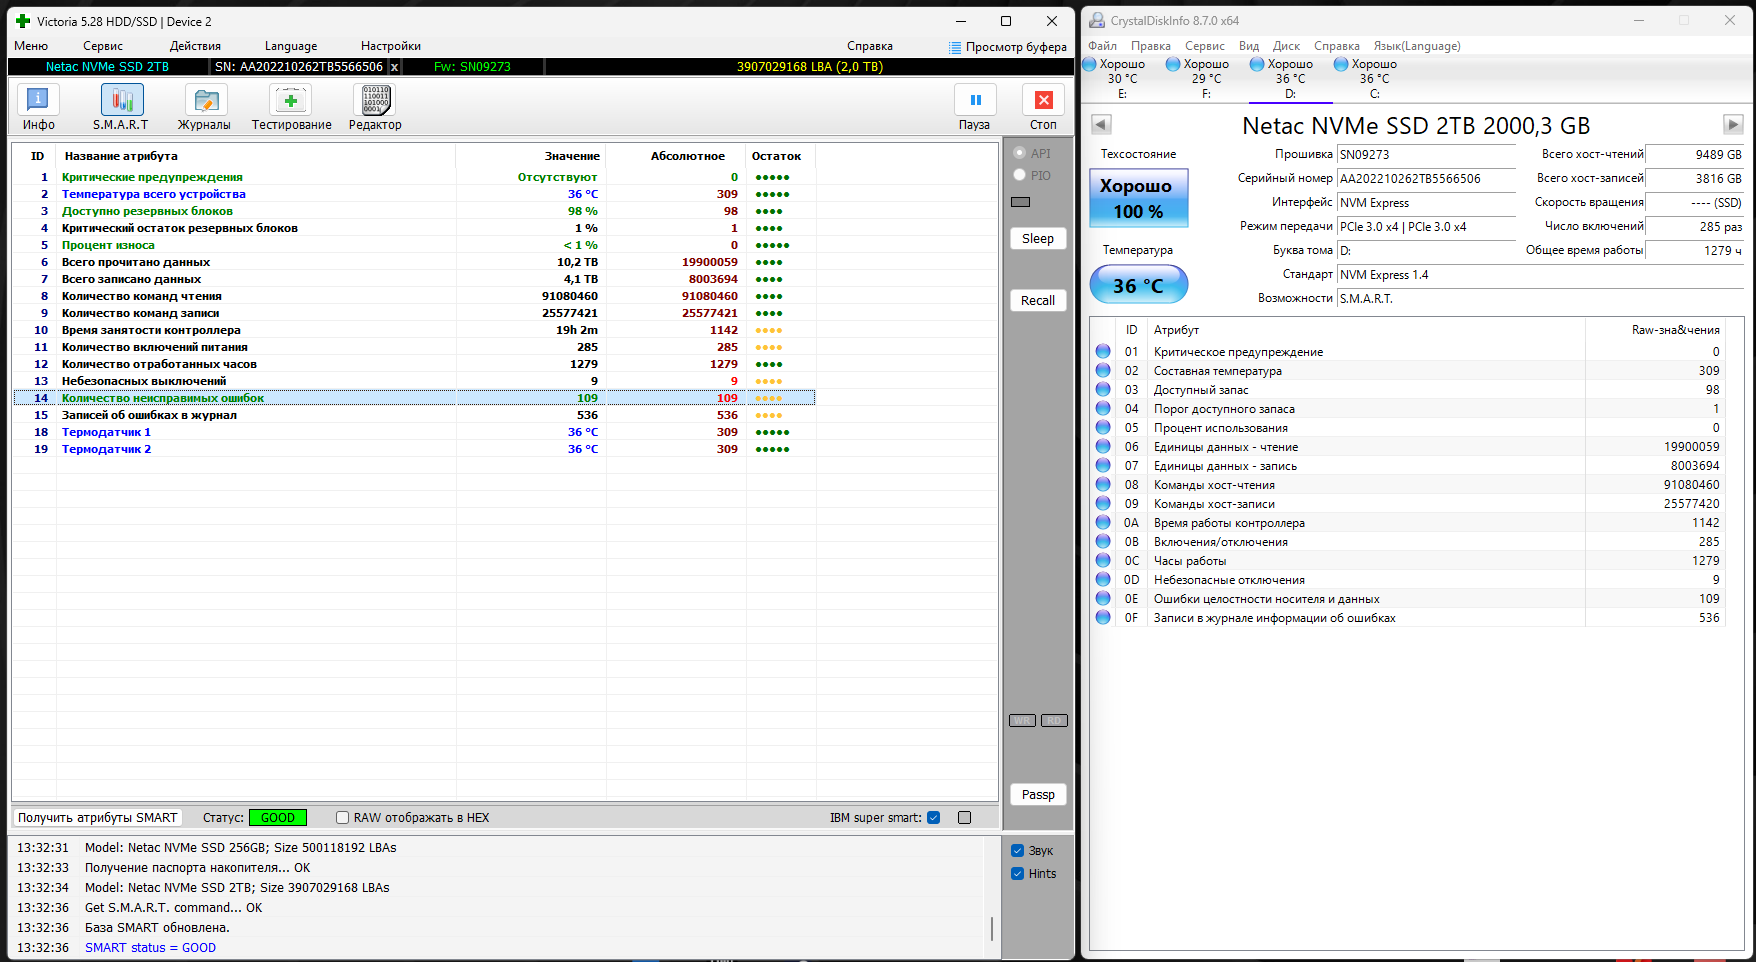1756x962 pixels.
Task: Open the Language menu in Victoria
Action: coord(291,46)
